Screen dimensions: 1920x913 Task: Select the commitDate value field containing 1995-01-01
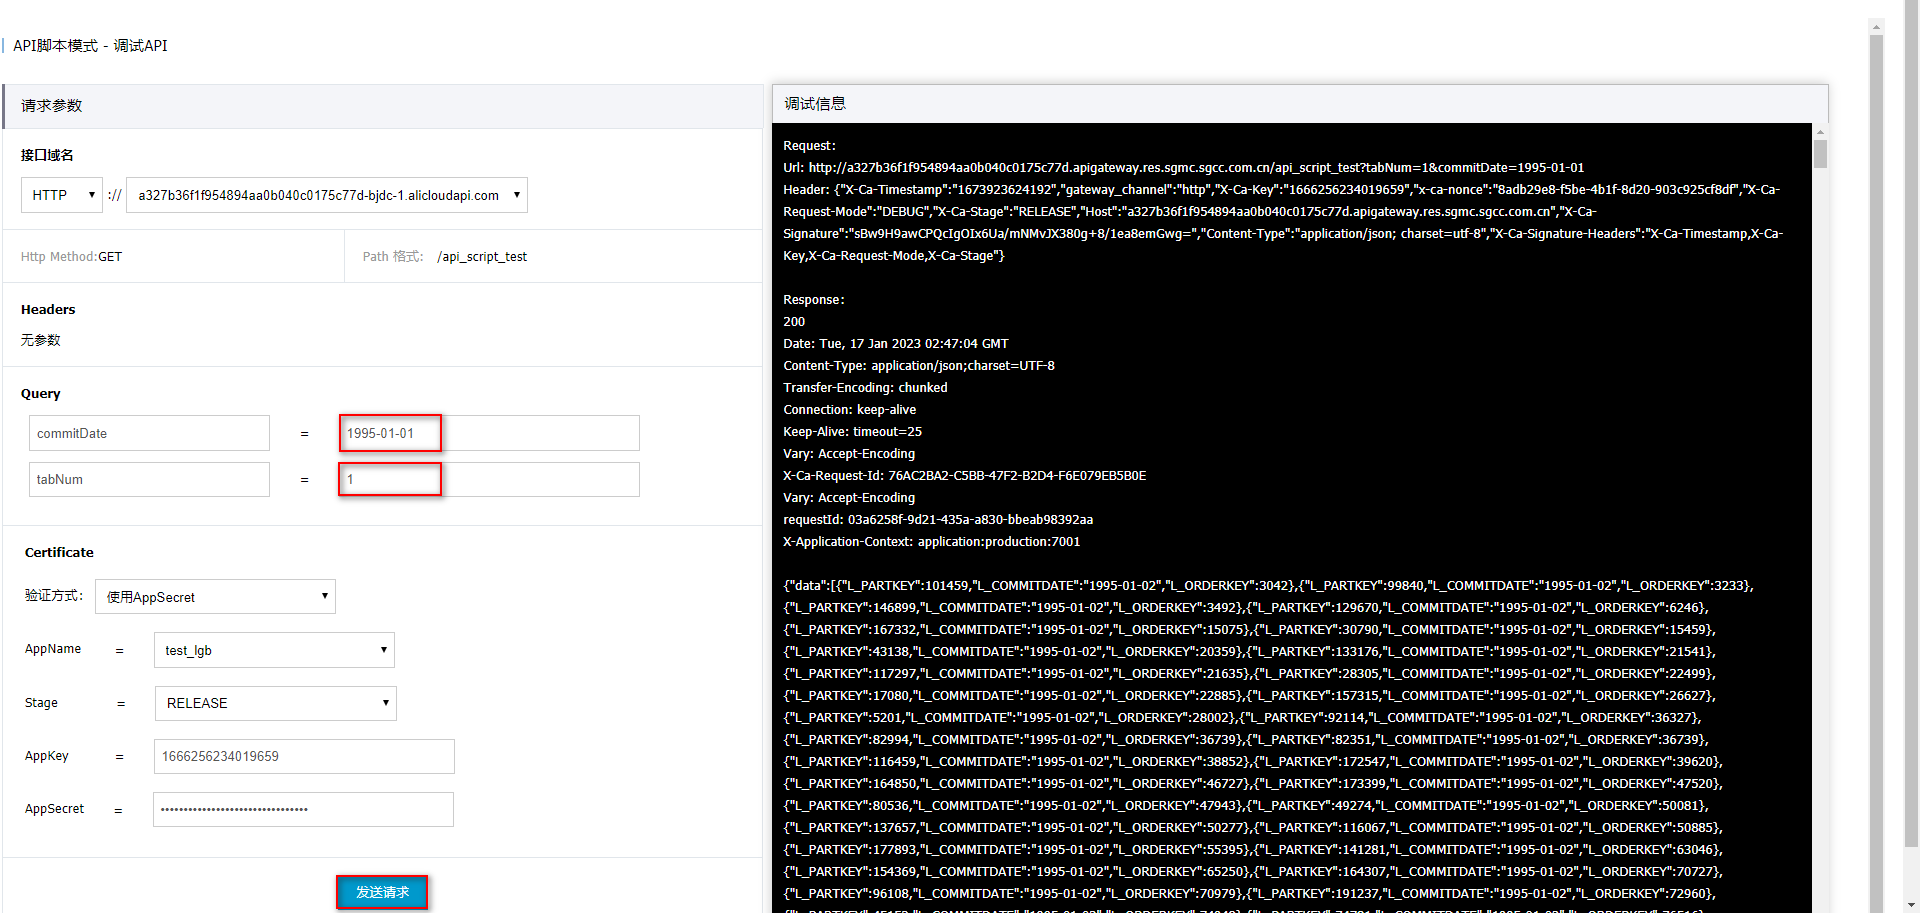tap(389, 433)
